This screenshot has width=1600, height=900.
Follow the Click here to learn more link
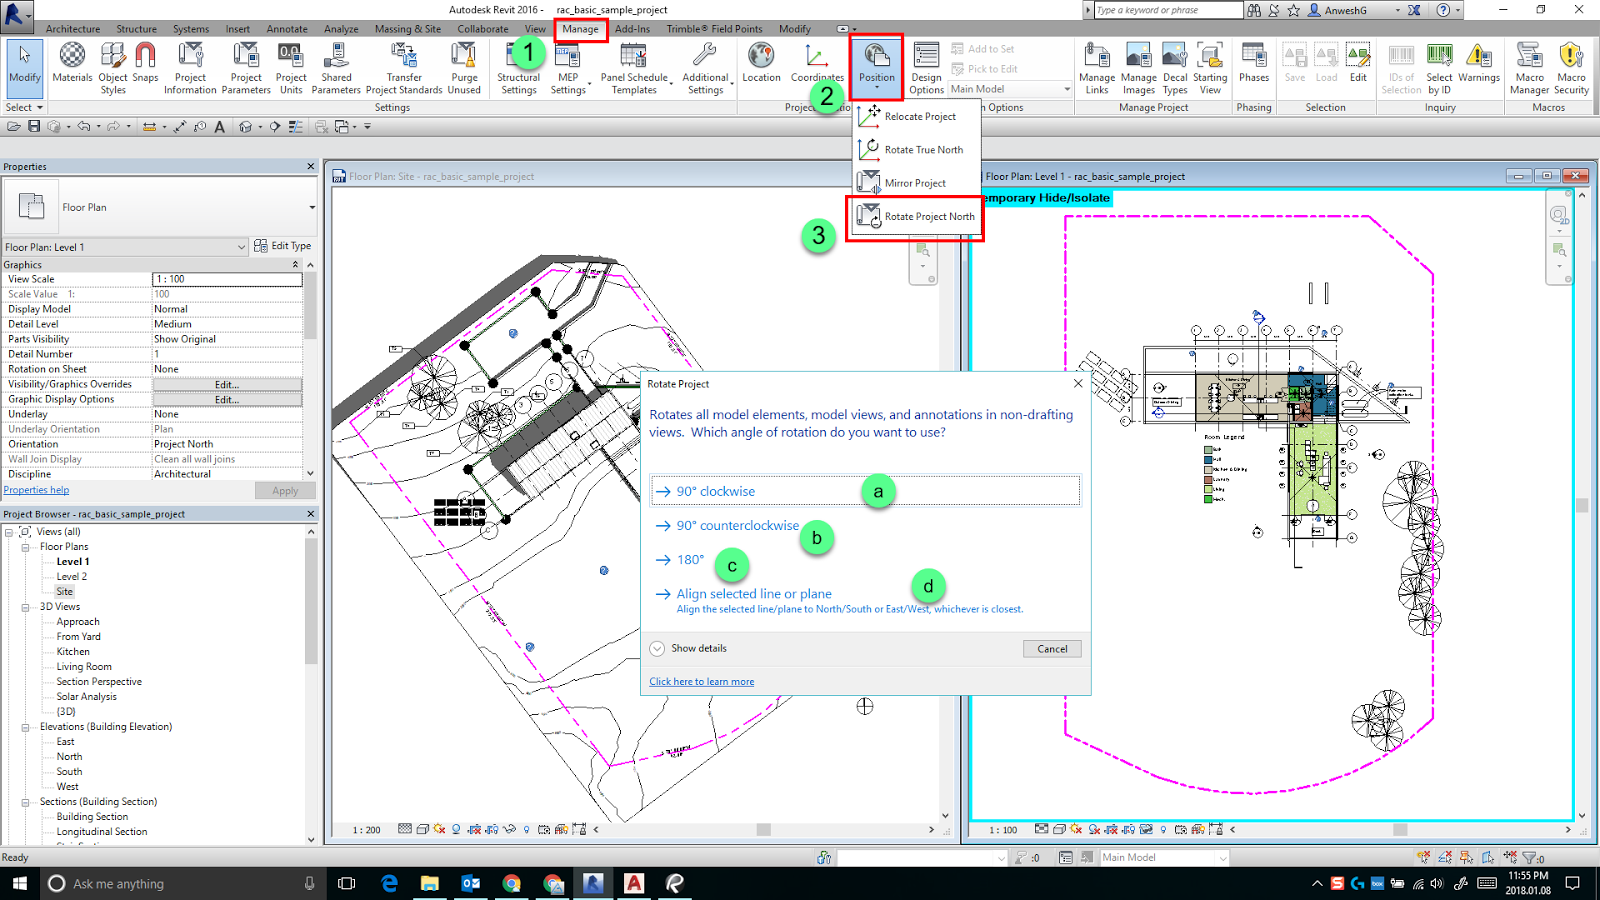coord(702,682)
